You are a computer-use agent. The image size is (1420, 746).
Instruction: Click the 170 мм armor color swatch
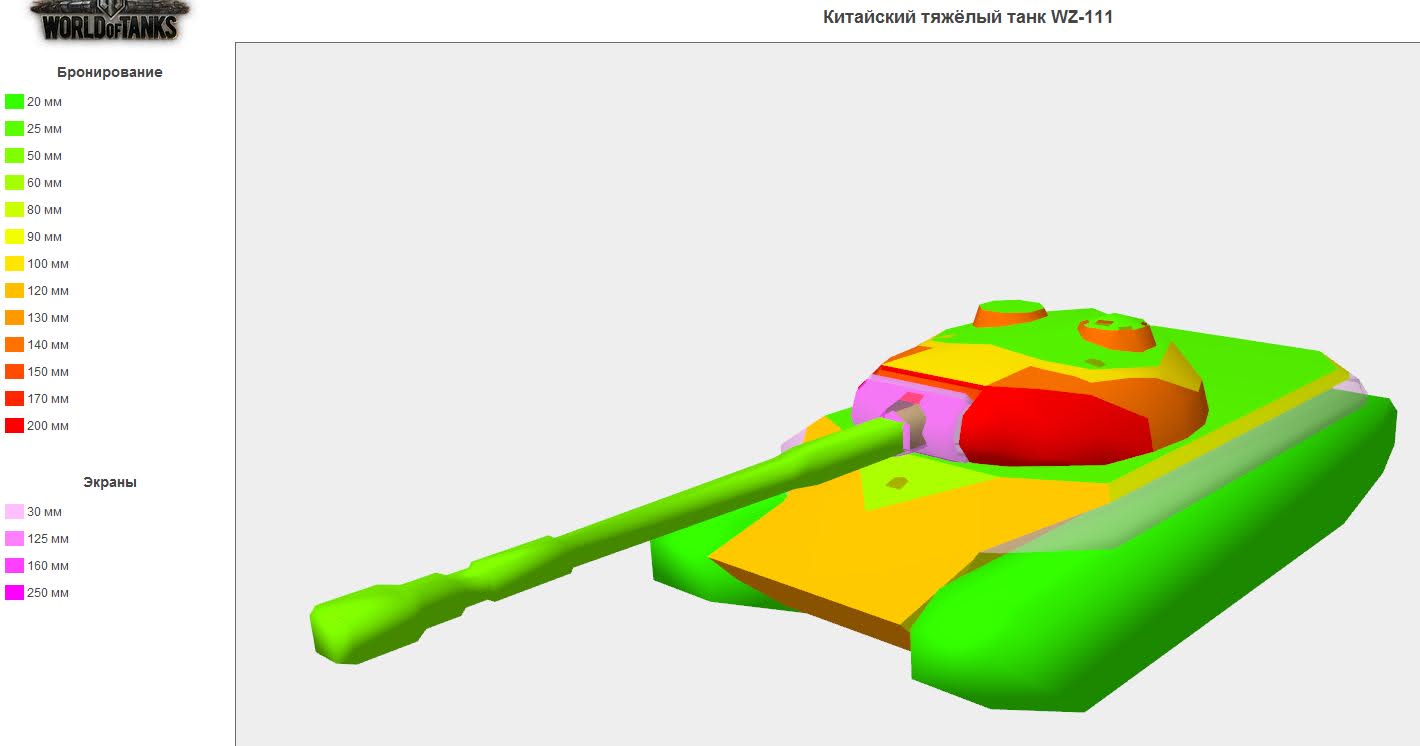(14, 399)
